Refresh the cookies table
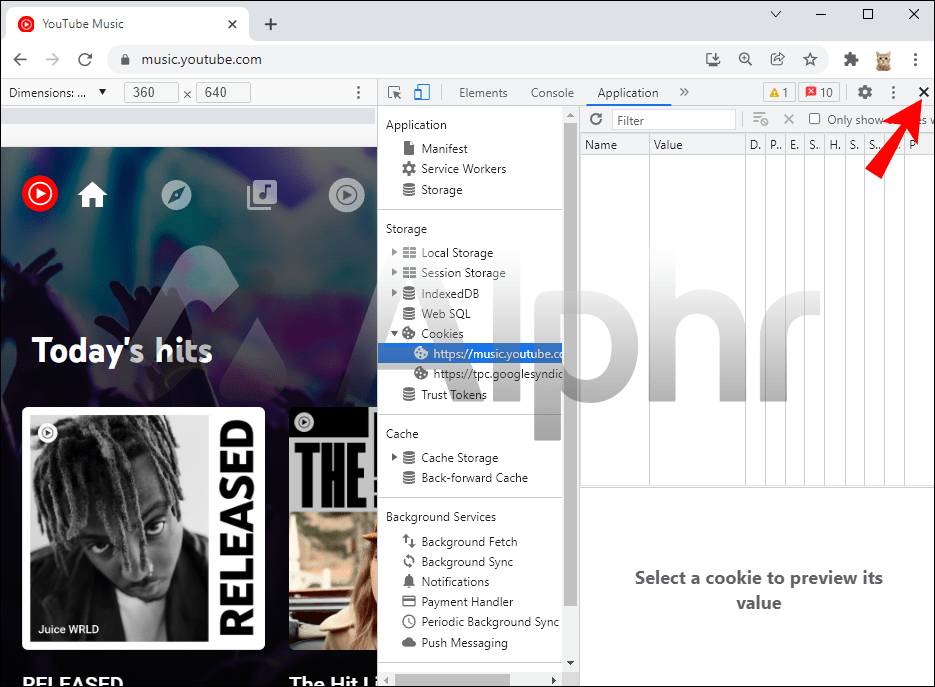Image resolution: width=935 pixels, height=687 pixels. (596, 119)
